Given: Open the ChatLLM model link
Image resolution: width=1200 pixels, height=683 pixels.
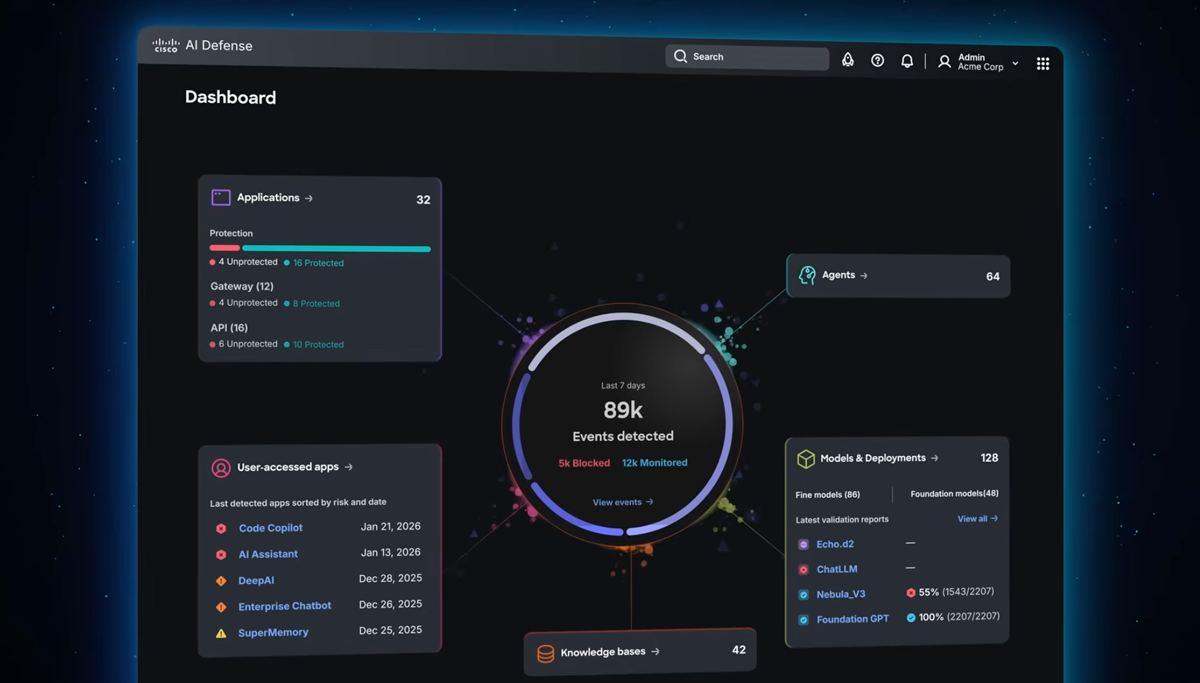Looking at the screenshot, I should tap(837, 569).
